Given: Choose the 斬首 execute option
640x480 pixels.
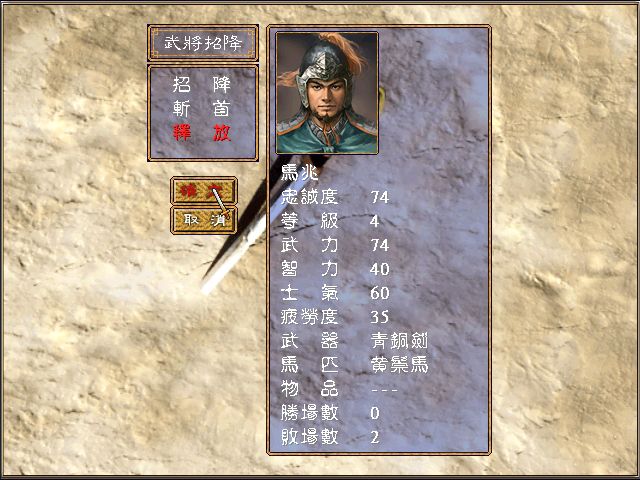Looking at the screenshot, I should (202, 109).
